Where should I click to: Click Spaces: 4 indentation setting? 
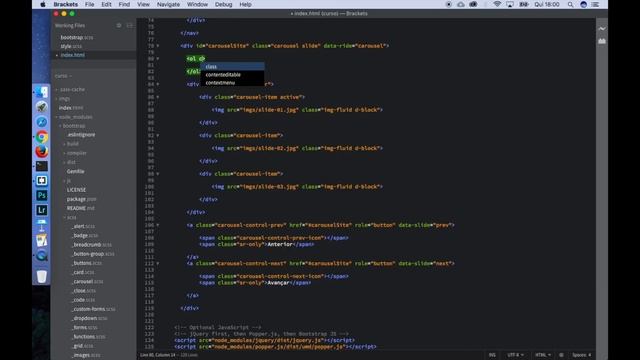point(581,355)
